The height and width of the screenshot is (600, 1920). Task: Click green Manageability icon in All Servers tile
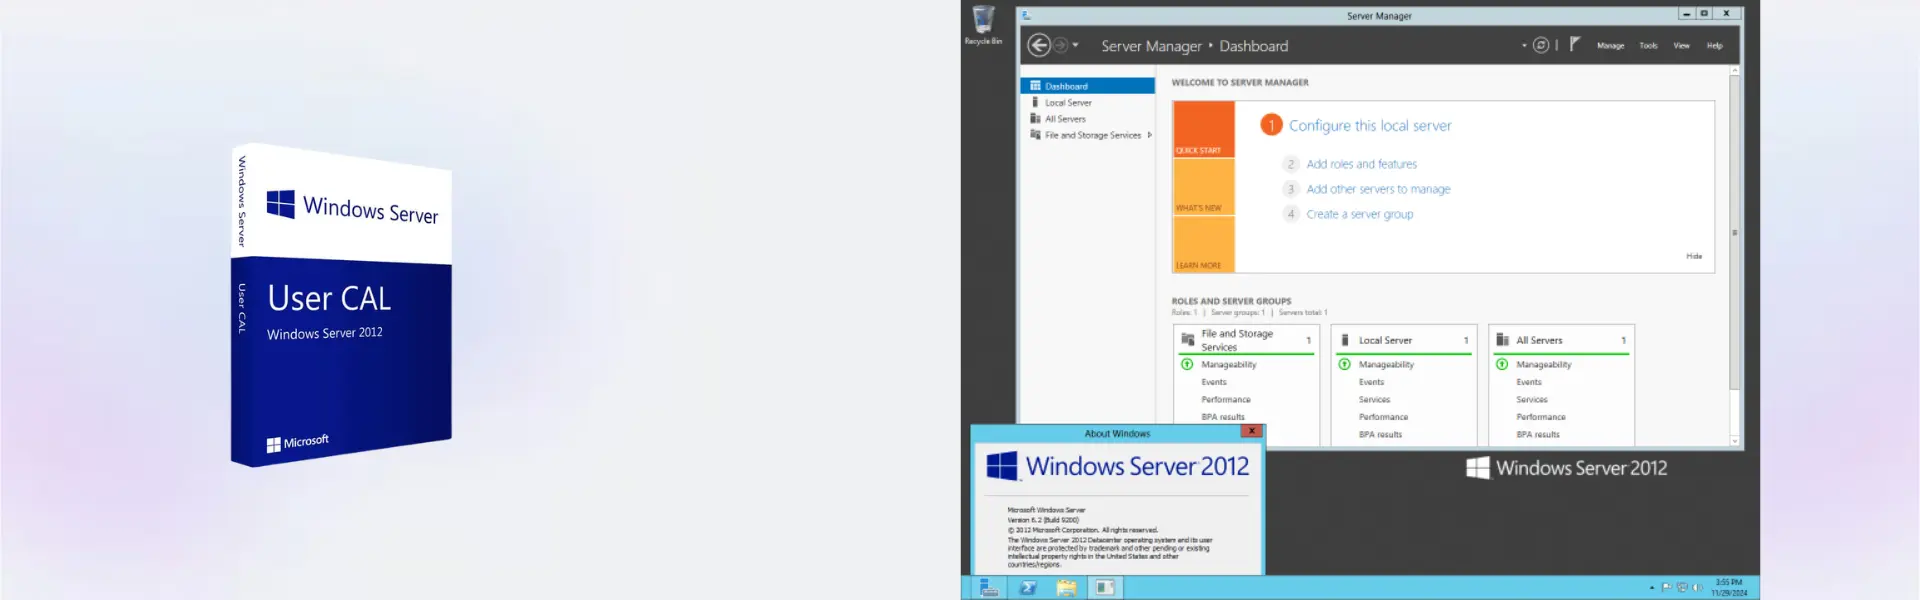tap(1501, 364)
